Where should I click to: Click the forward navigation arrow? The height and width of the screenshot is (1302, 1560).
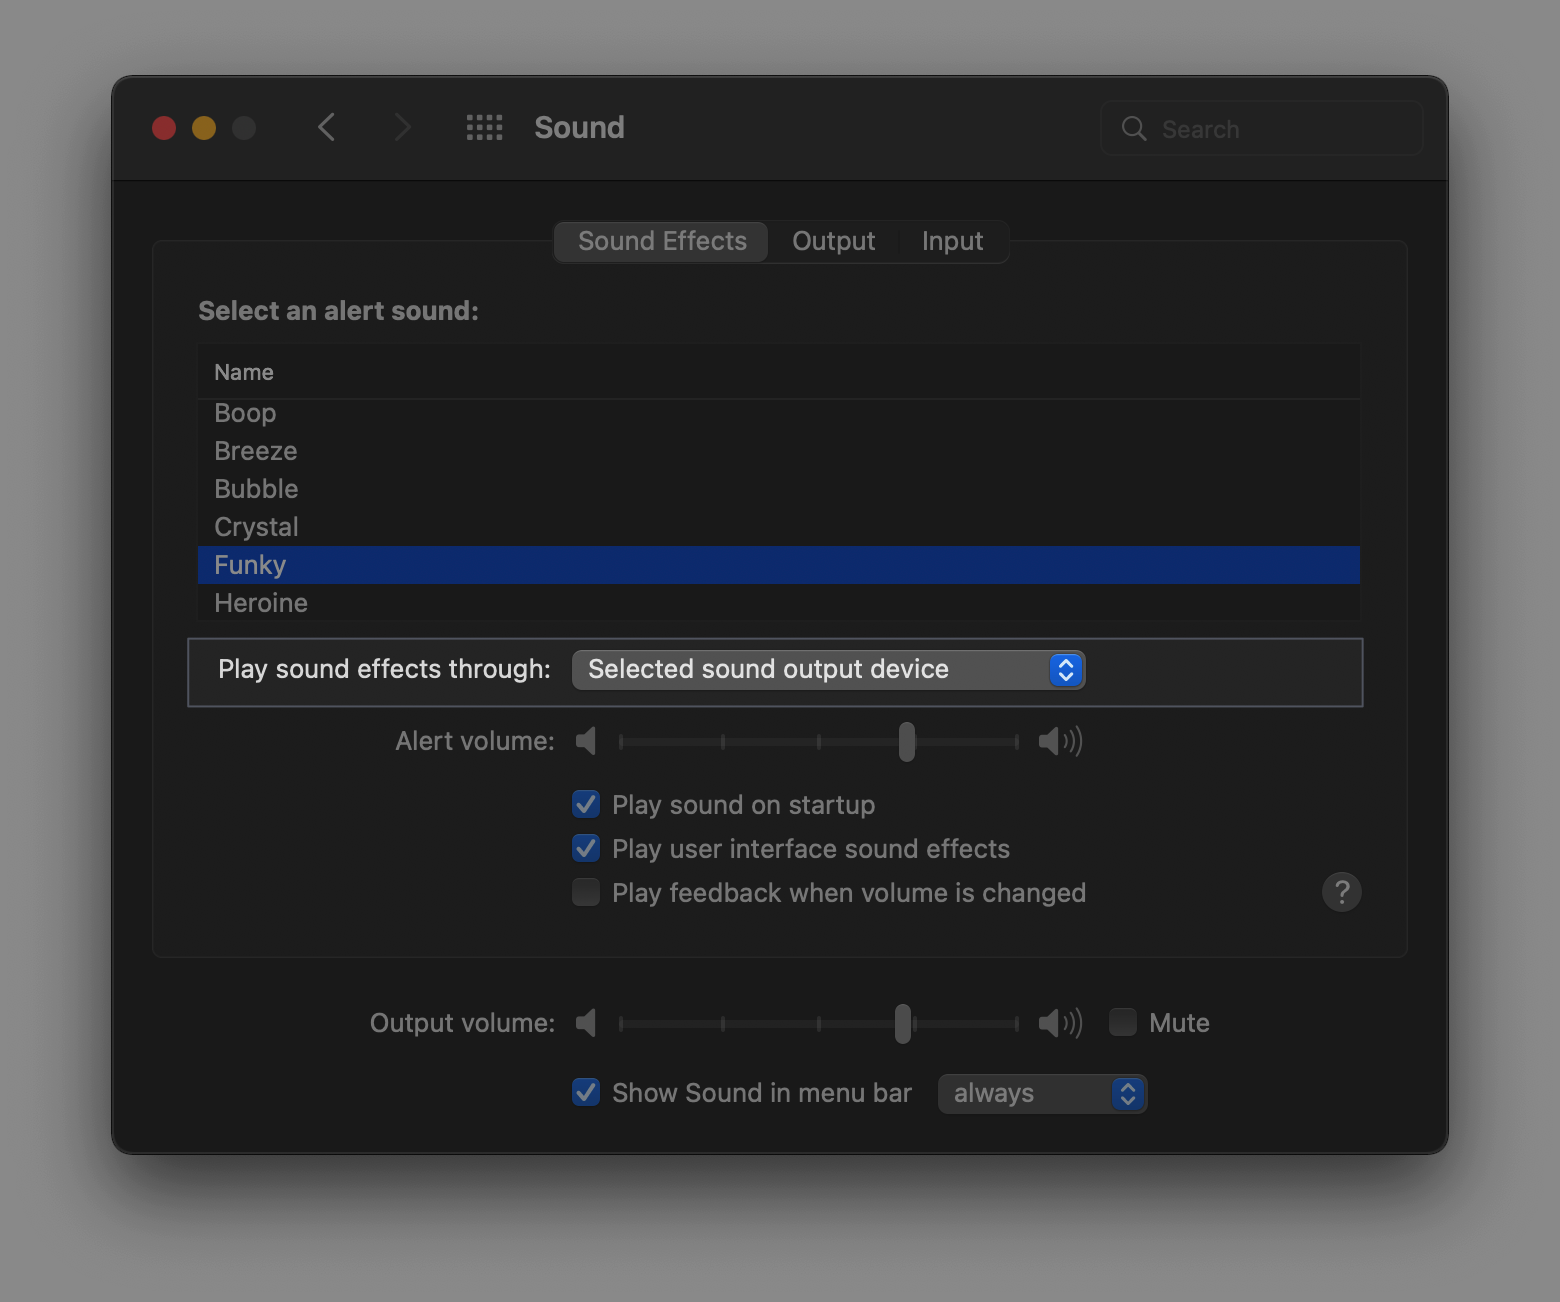click(x=402, y=128)
